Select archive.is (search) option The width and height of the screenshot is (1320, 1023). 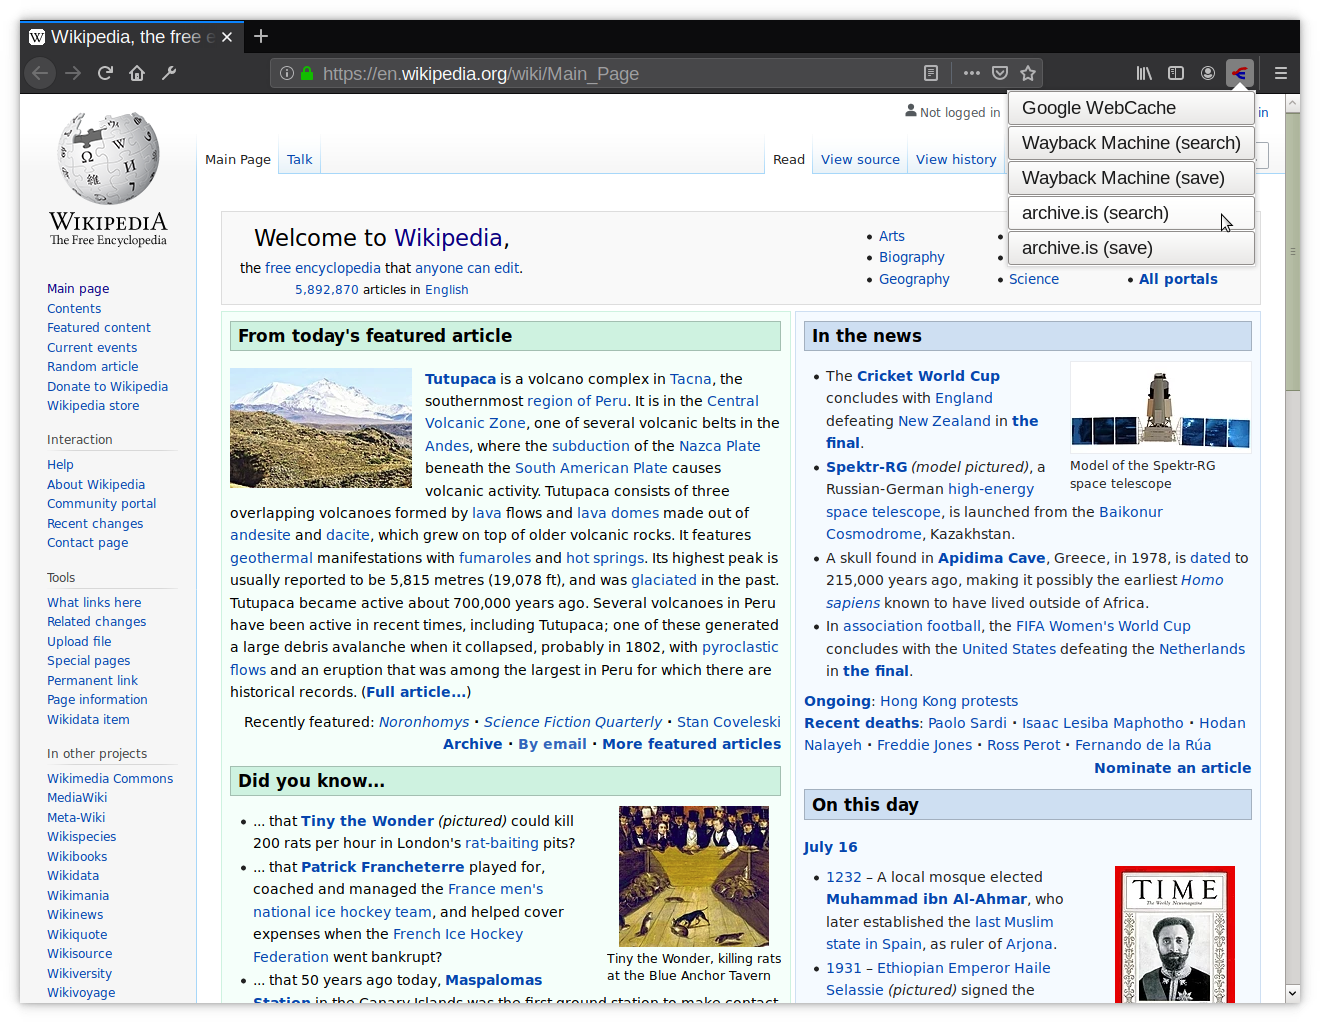coord(1131,213)
